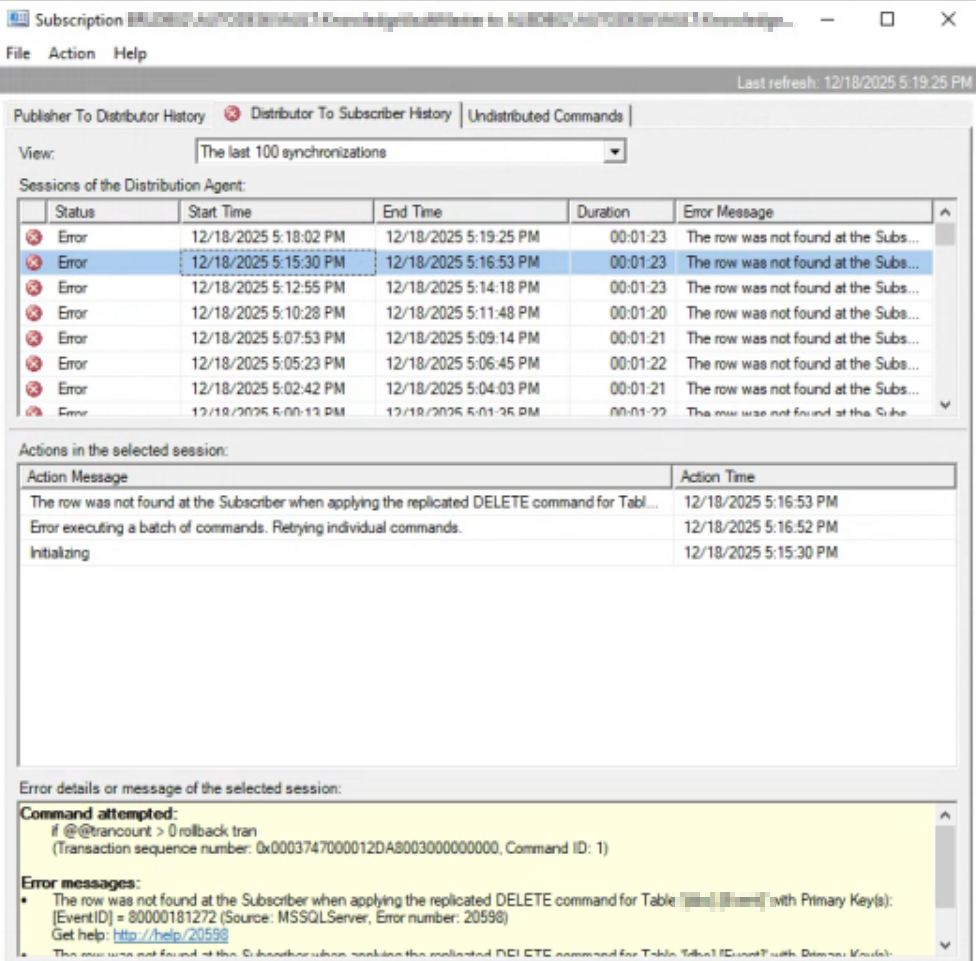
Task: Click error icon of 5:10:28 PM session
Action: point(34,313)
